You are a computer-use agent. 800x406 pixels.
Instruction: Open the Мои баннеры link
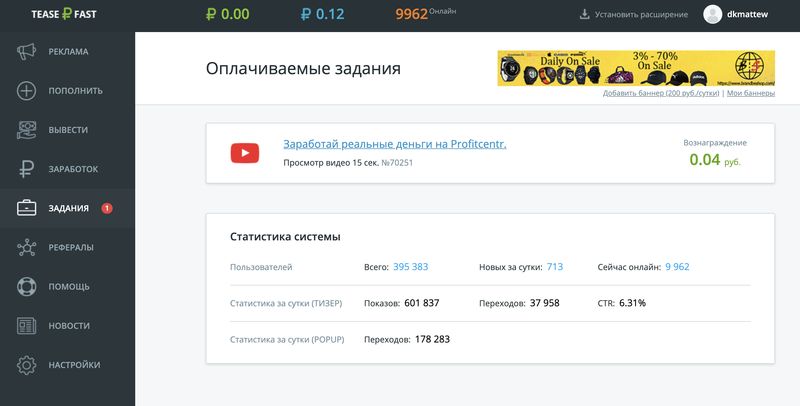coord(751,93)
